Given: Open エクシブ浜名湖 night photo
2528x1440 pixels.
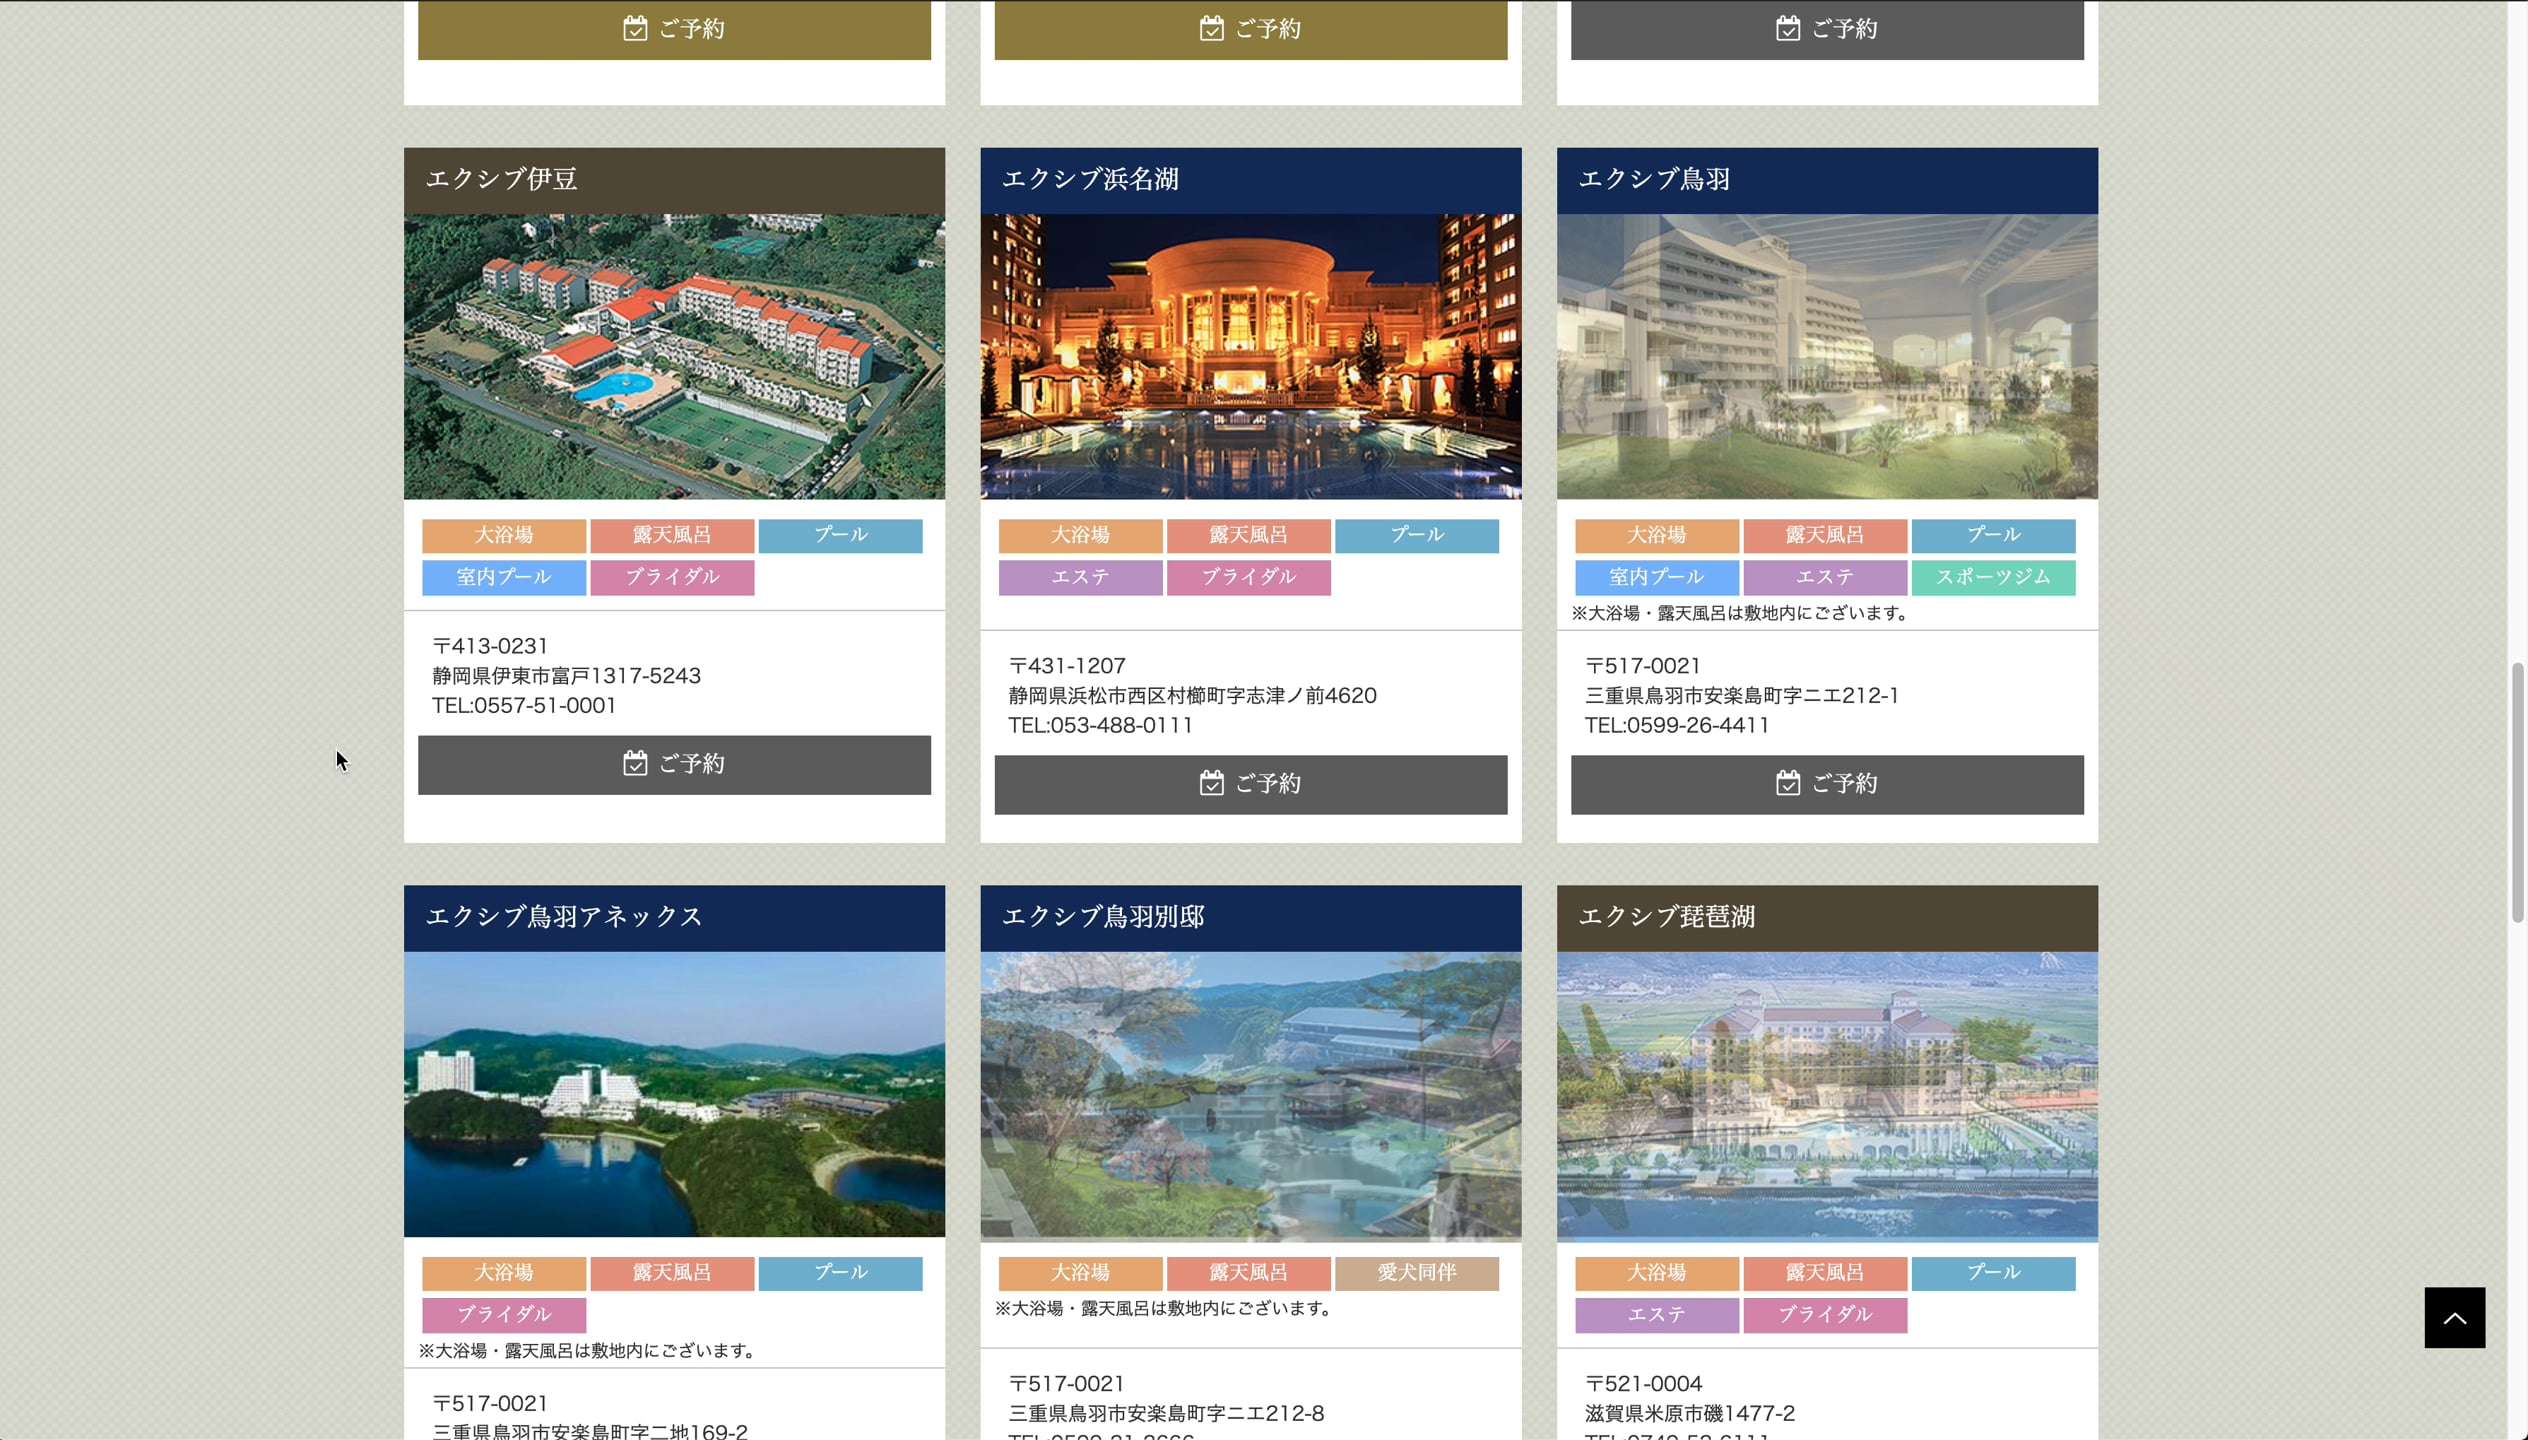Looking at the screenshot, I should click(x=1250, y=356).
